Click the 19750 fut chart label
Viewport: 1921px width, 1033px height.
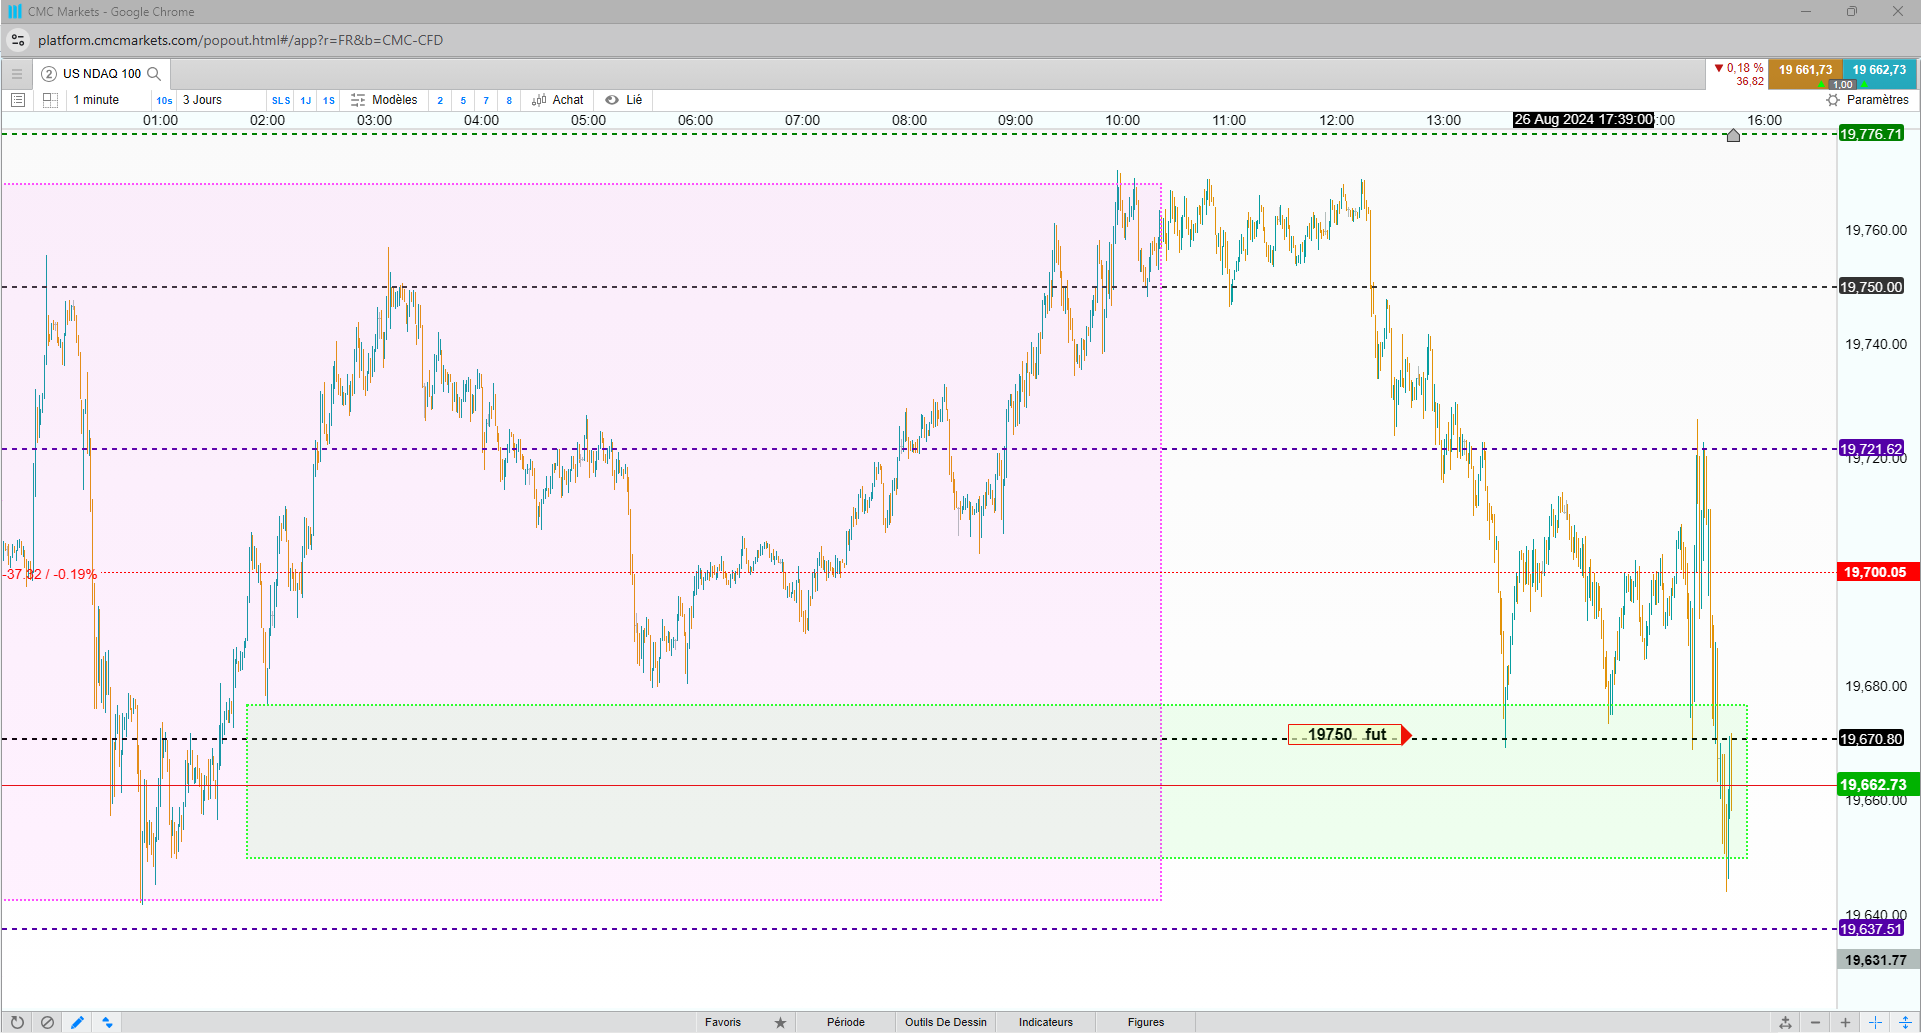pyautogui.click(x=1348, y=735)
